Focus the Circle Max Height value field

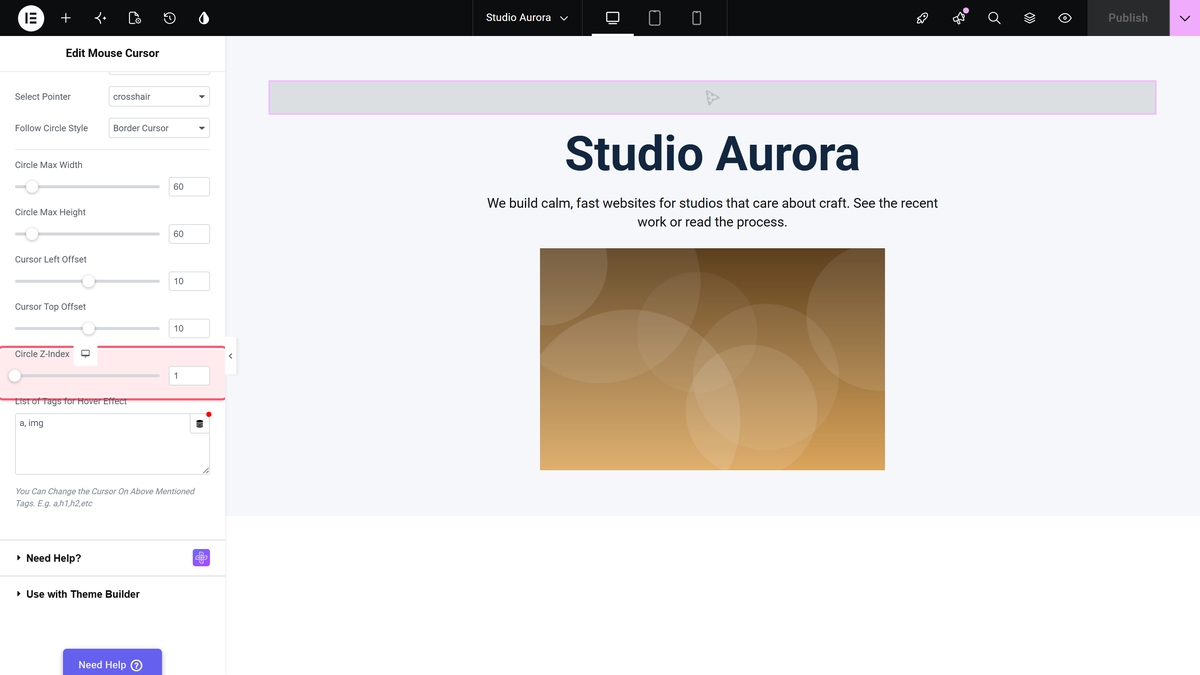pos(189,234)
